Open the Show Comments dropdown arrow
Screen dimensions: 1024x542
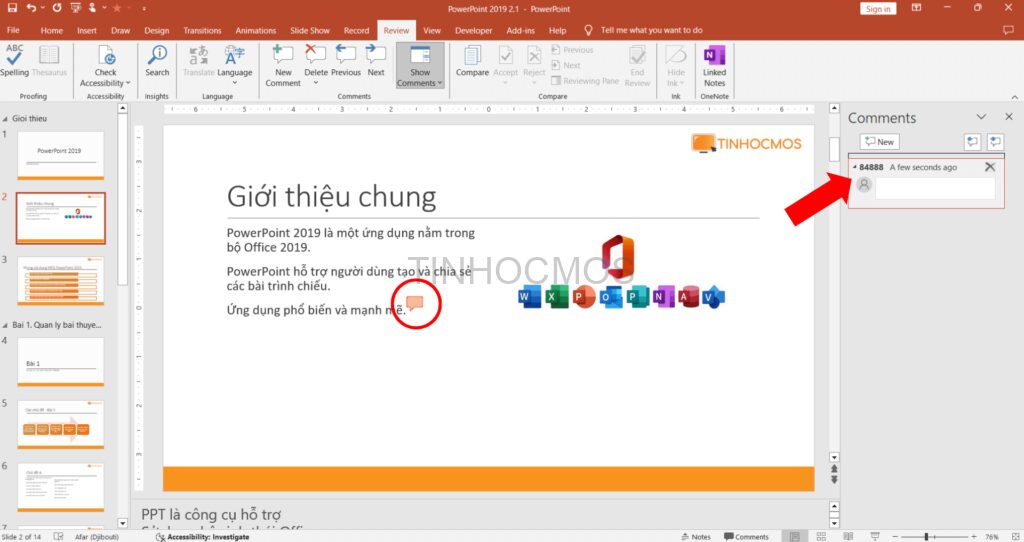click(440, 84)
